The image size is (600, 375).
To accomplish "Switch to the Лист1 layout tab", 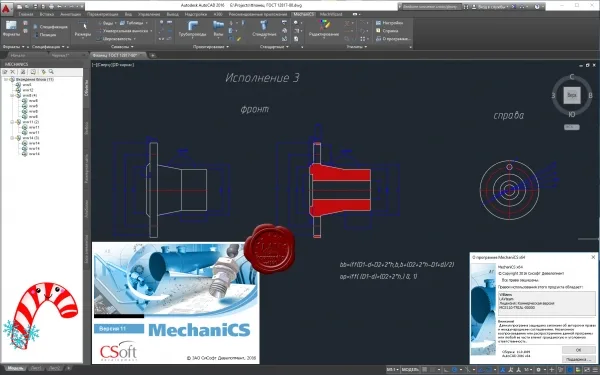I will (x=36, y=368).
